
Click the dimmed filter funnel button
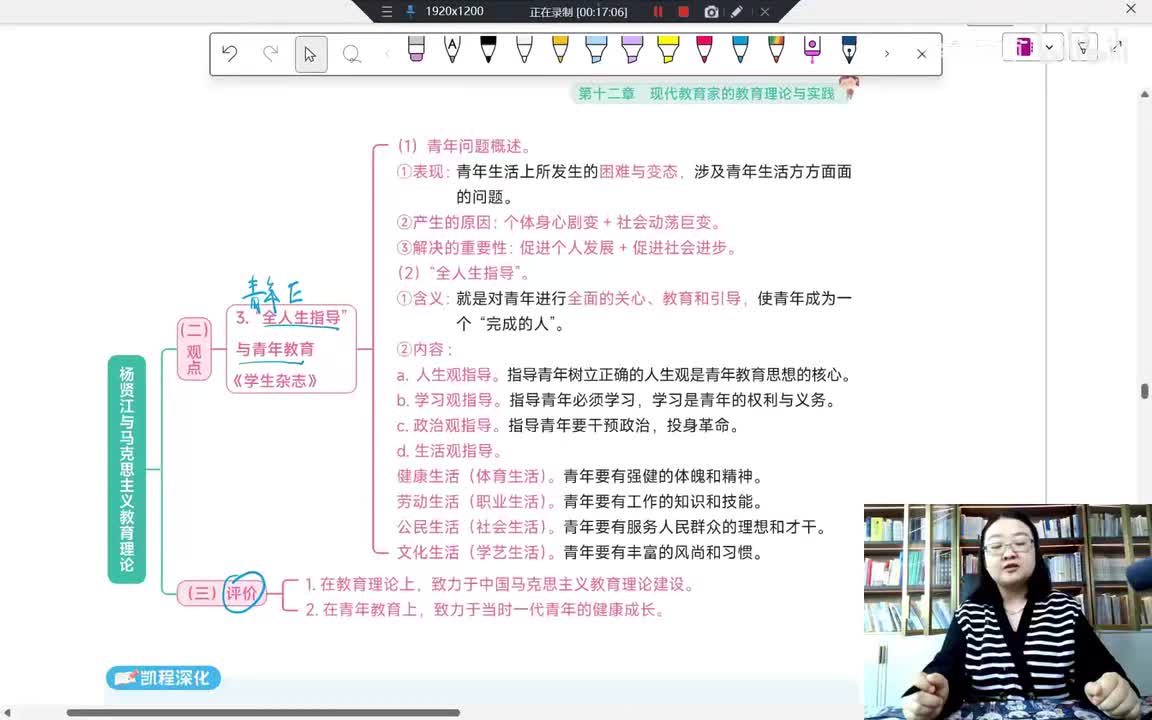(x=1082, y=48)
